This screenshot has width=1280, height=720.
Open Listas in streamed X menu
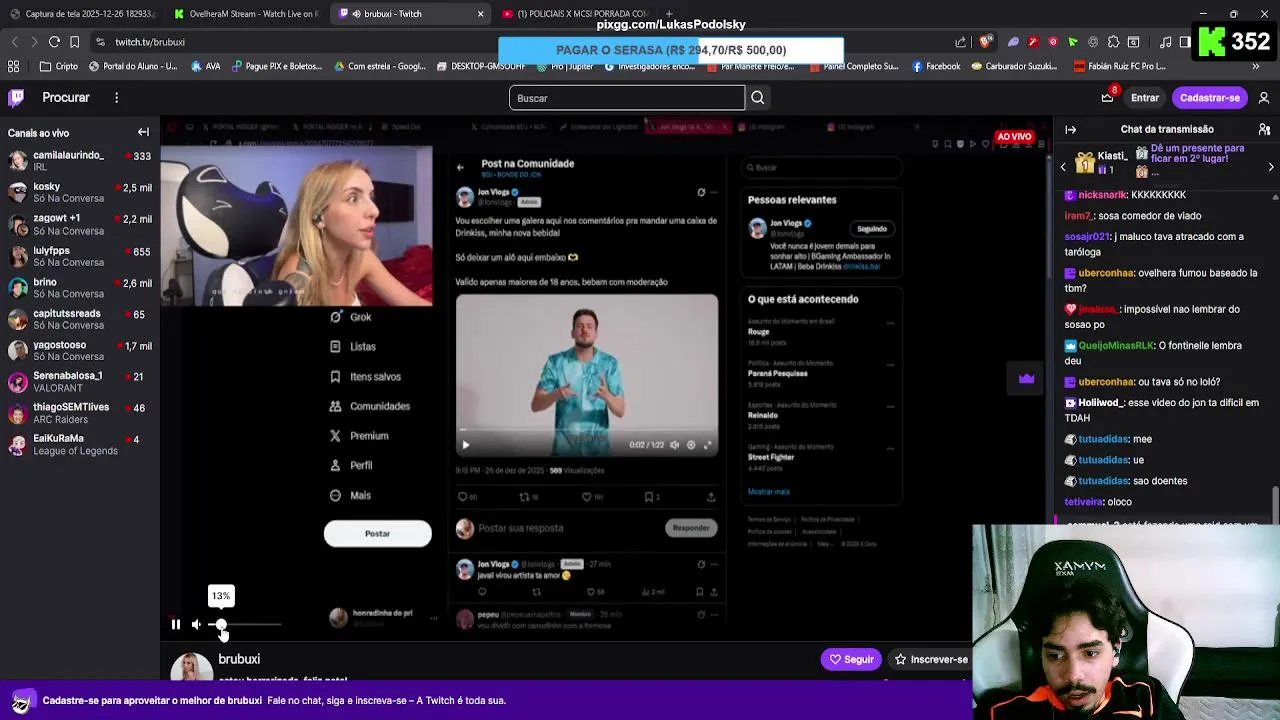[x=353, y=347]
